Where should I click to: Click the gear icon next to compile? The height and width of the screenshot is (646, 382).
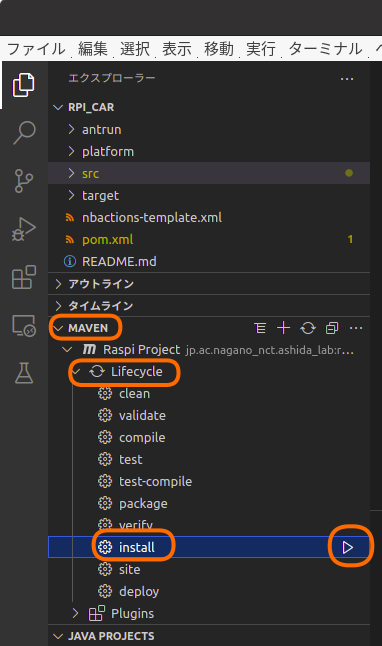coord(105,437)
